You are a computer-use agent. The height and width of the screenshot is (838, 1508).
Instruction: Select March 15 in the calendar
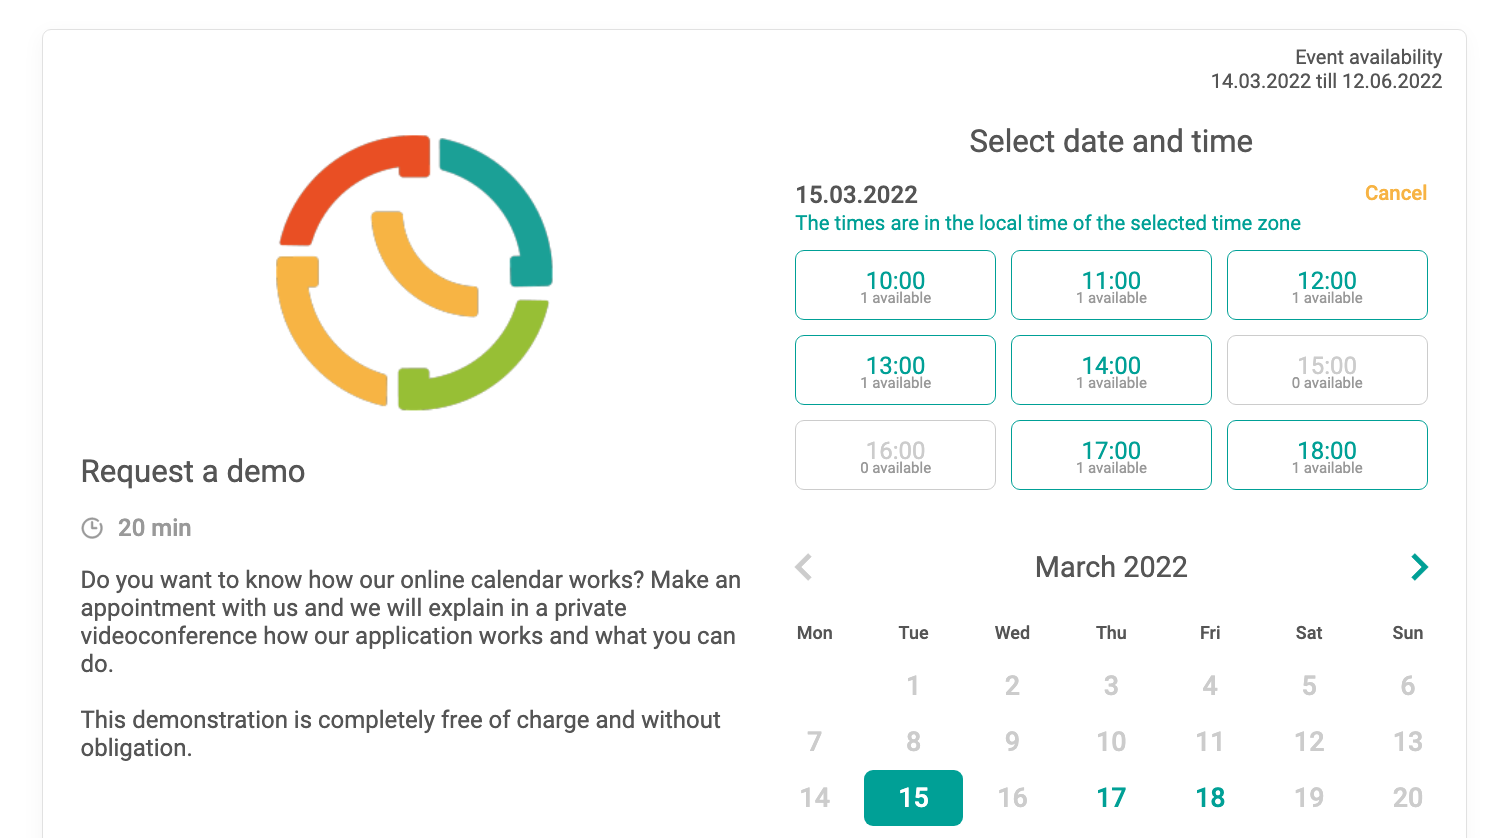tap(913, 797)
